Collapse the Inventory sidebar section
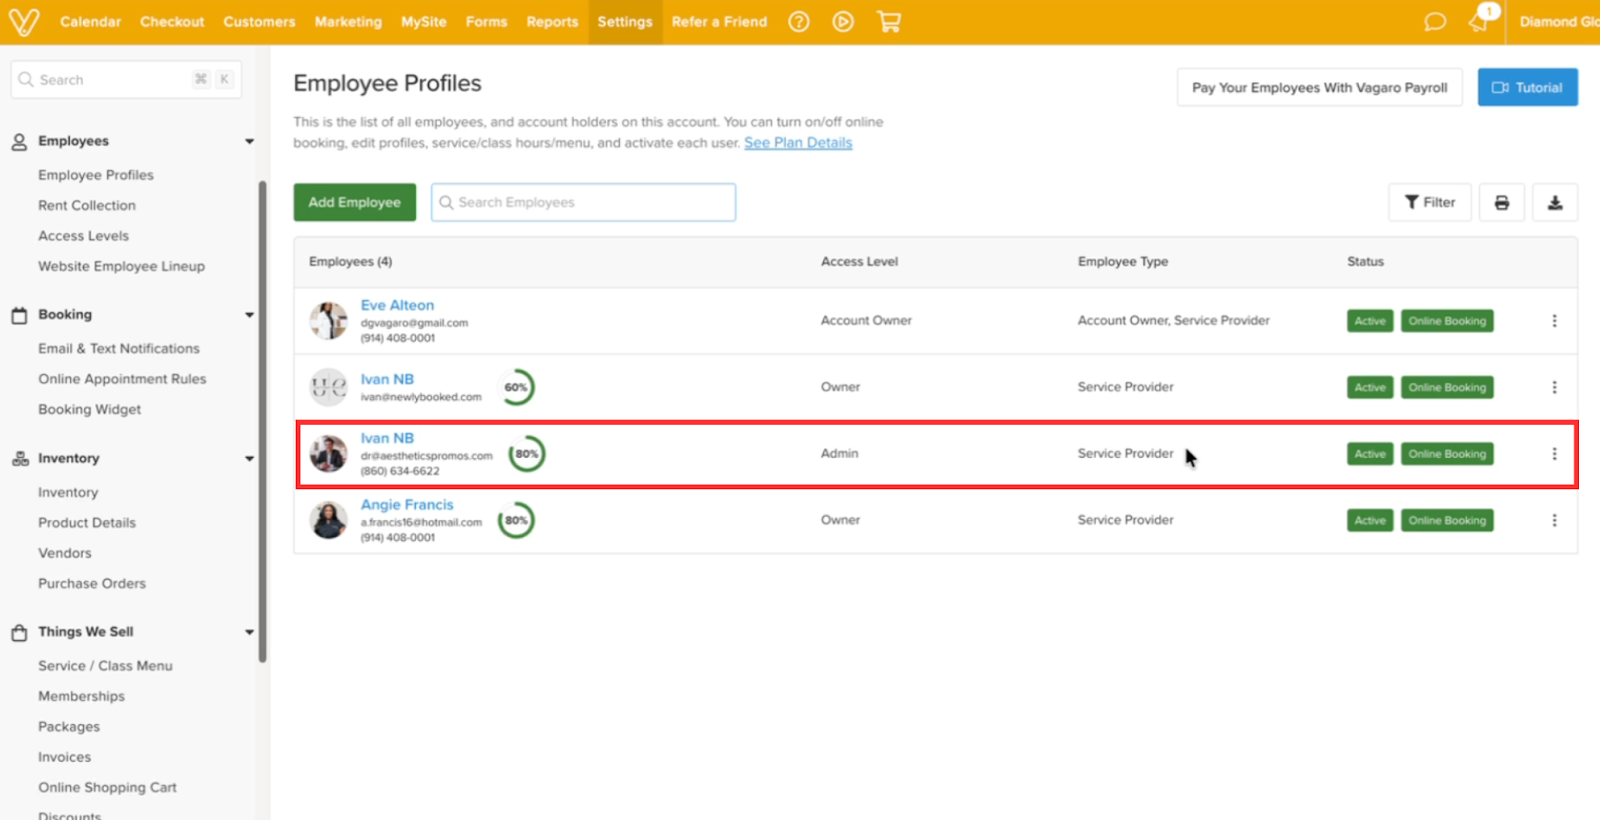 tap(249, 459)
